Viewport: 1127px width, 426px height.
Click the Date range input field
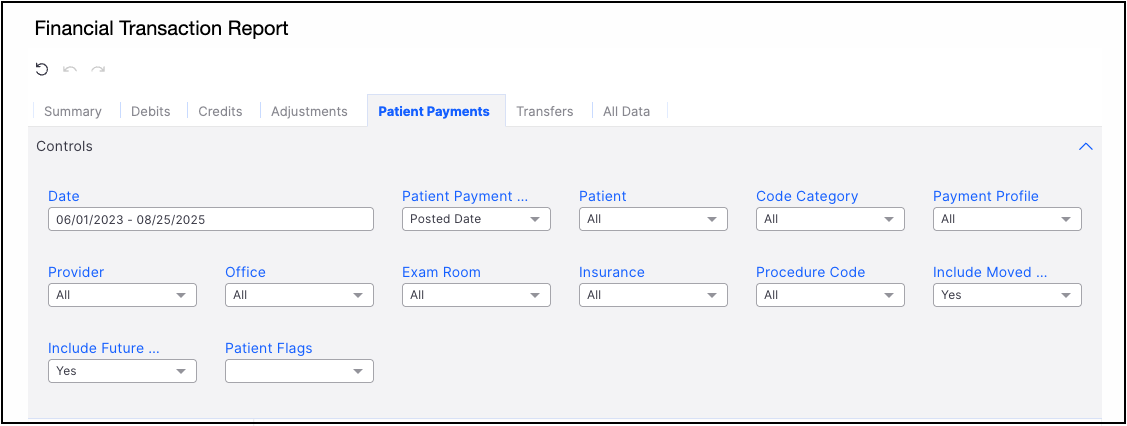tap(210, 219)
